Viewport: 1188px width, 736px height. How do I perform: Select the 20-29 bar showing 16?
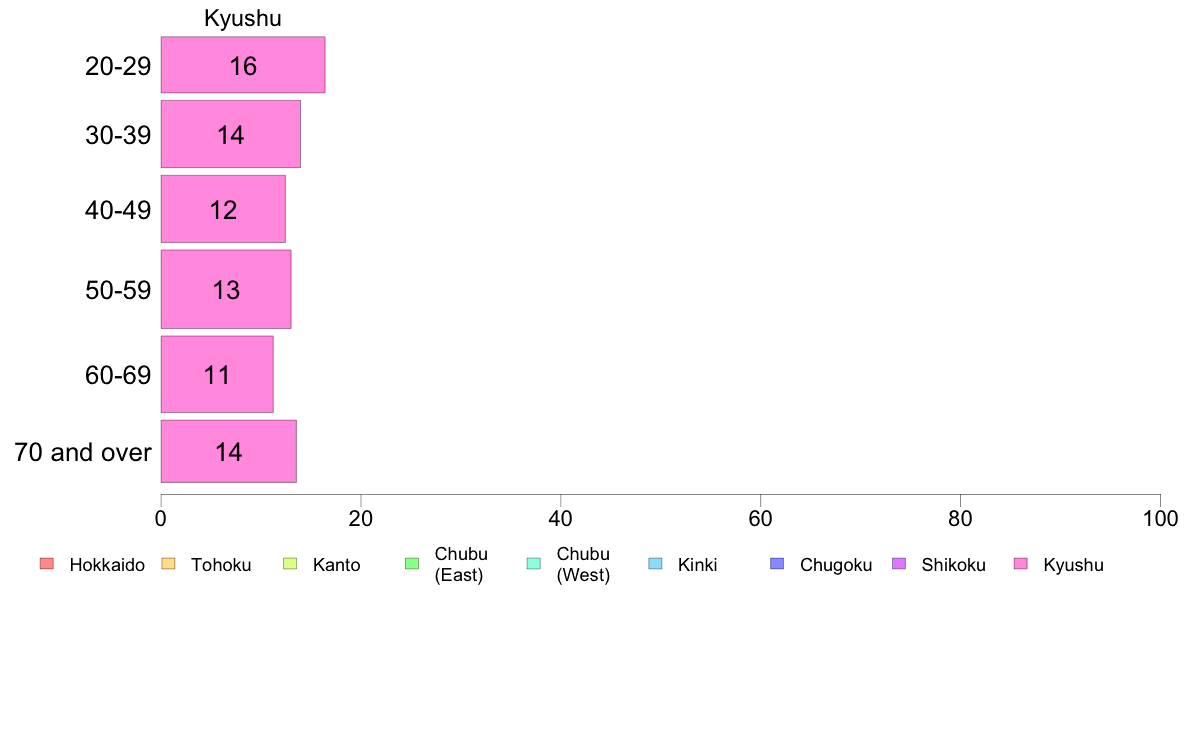tap(242, 65)
